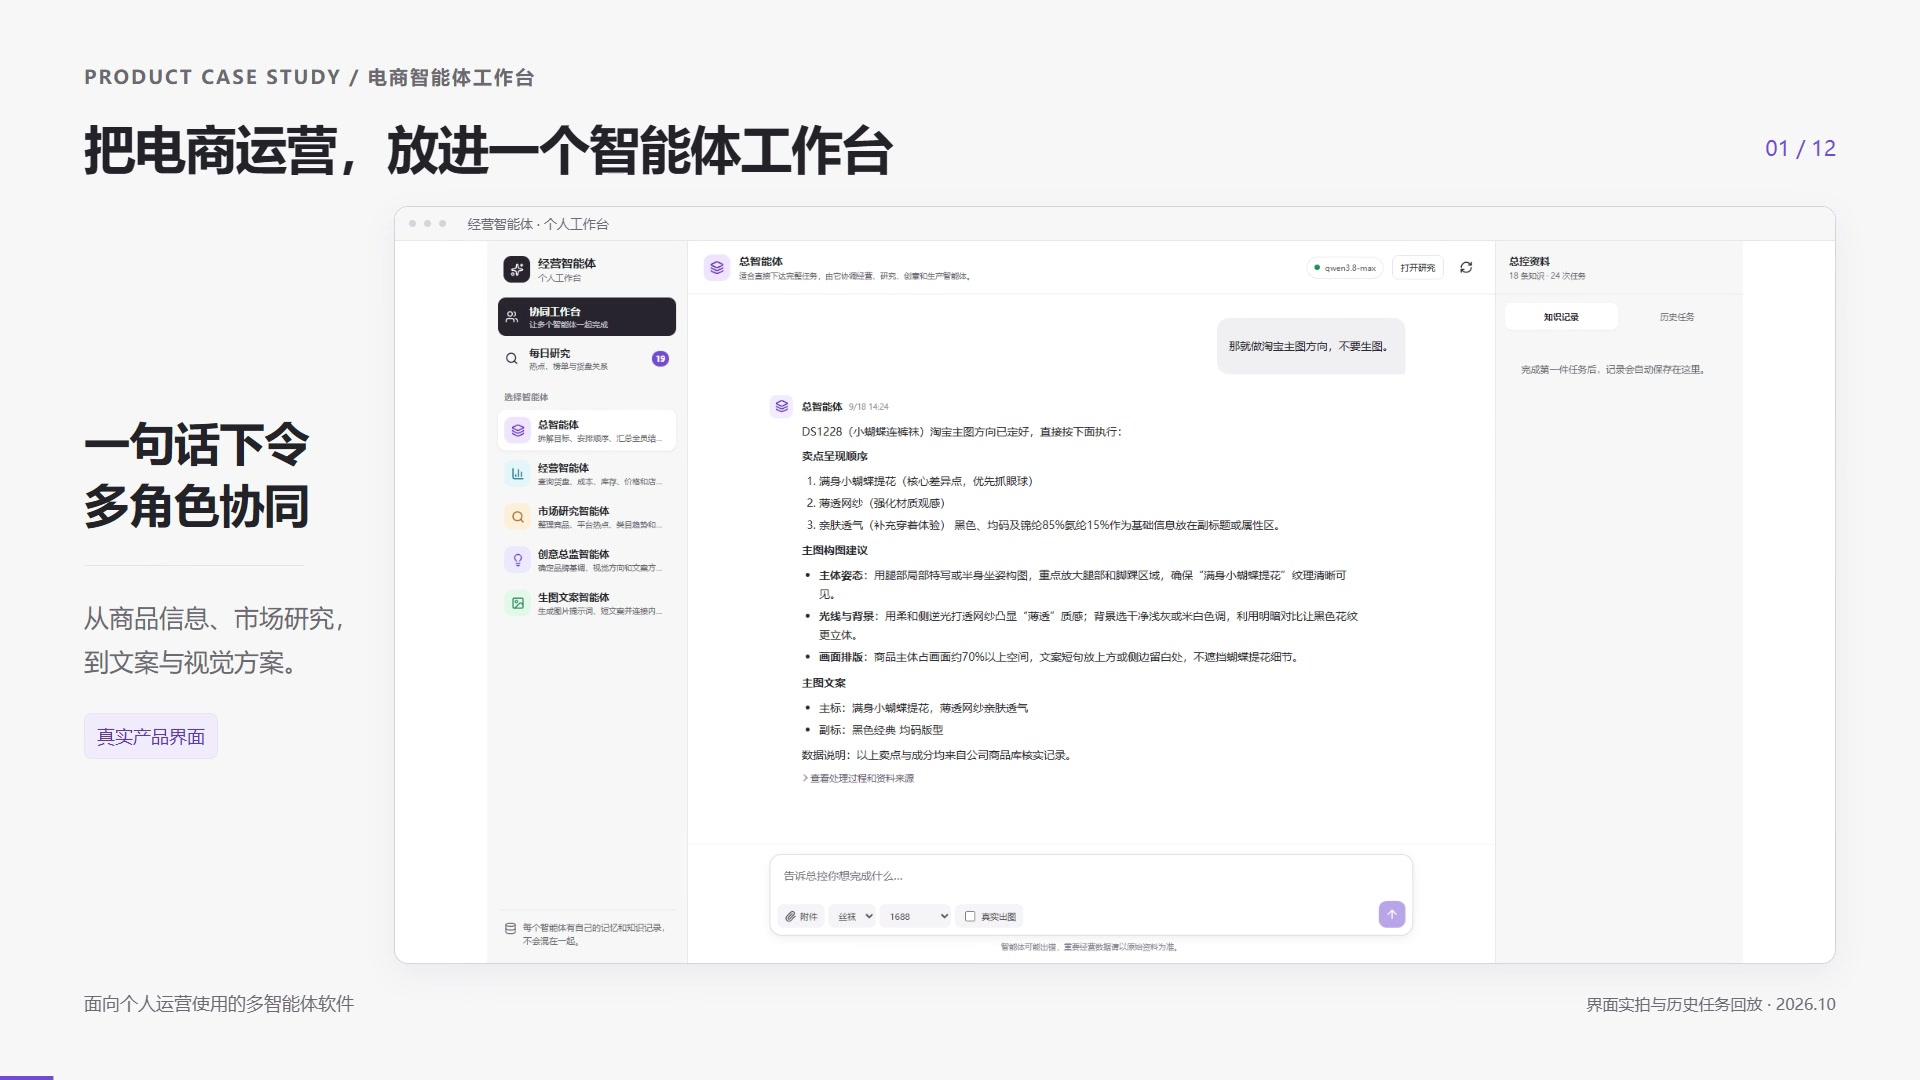Toggle the 真实出图 checkbox
The image size is (1920, 1080).
[x=969, y=916]
